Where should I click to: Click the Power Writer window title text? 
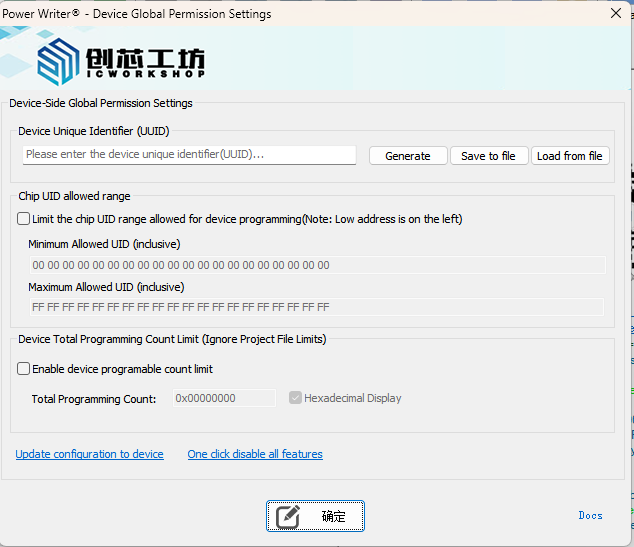137,14
